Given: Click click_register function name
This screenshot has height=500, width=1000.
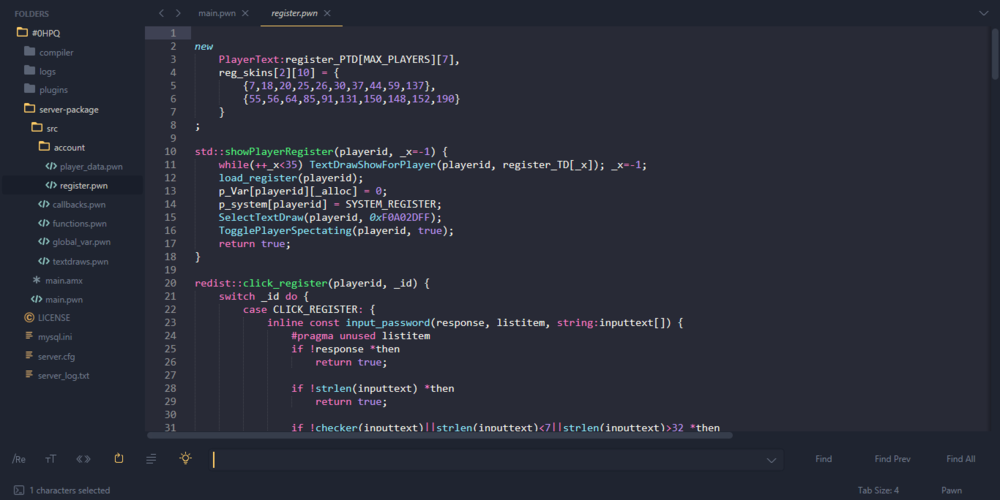Looking at the screenshot, I should click(x=285, y=283).
